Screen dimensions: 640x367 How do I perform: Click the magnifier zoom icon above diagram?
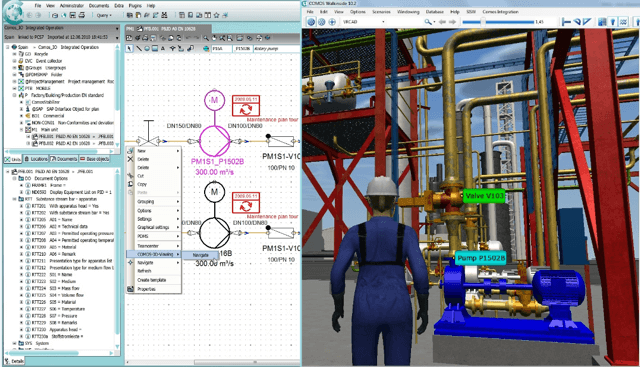206,38
